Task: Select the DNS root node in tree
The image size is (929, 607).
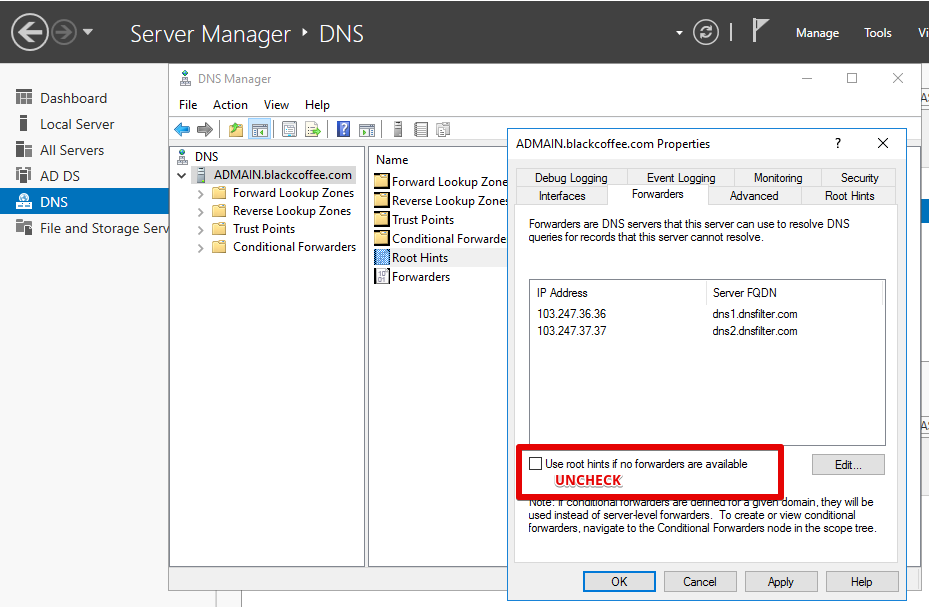Action: click(206, 156)
